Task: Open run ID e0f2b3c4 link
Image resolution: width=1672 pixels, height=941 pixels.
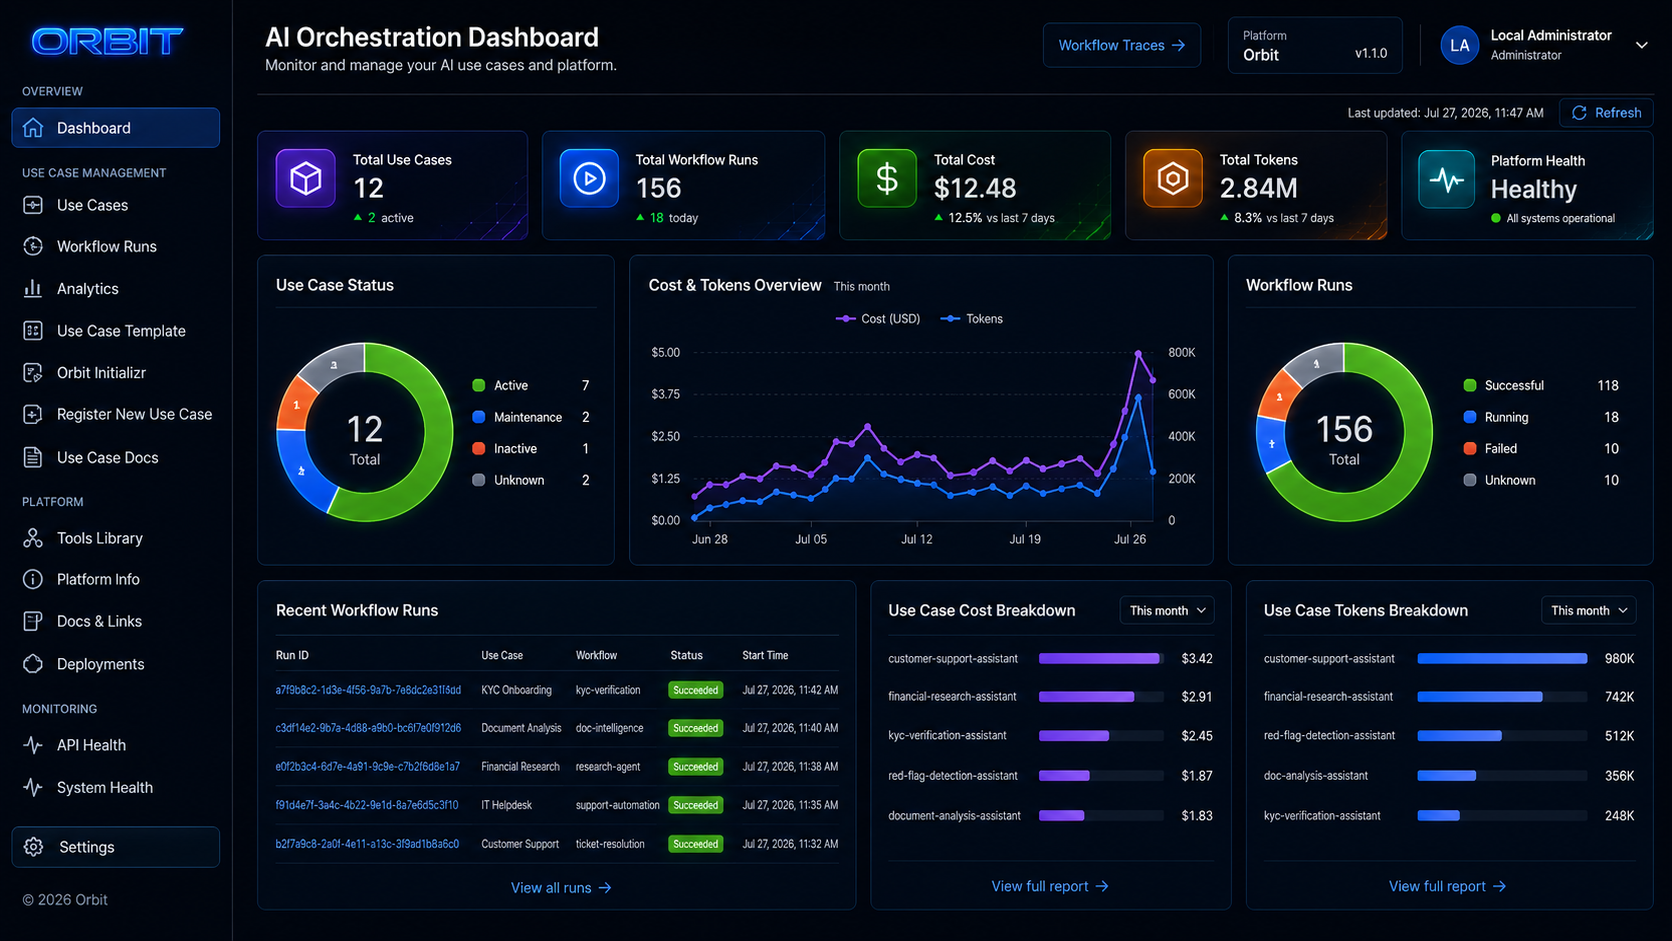Action: [x=368, y=767]
